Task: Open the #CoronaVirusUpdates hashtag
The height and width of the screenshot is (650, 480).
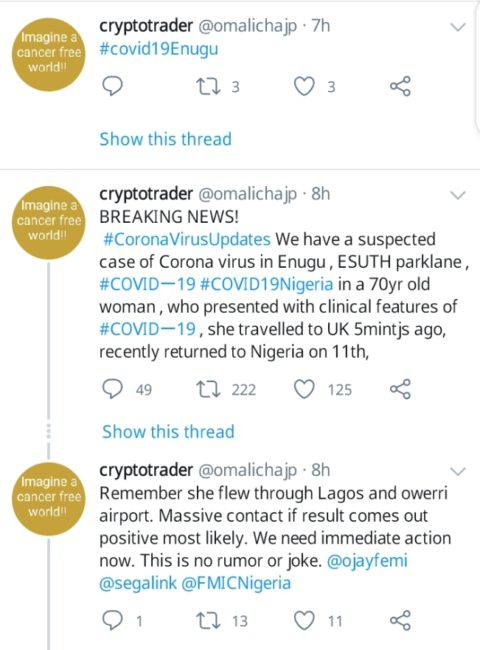Action: click(x=187, y=240)
